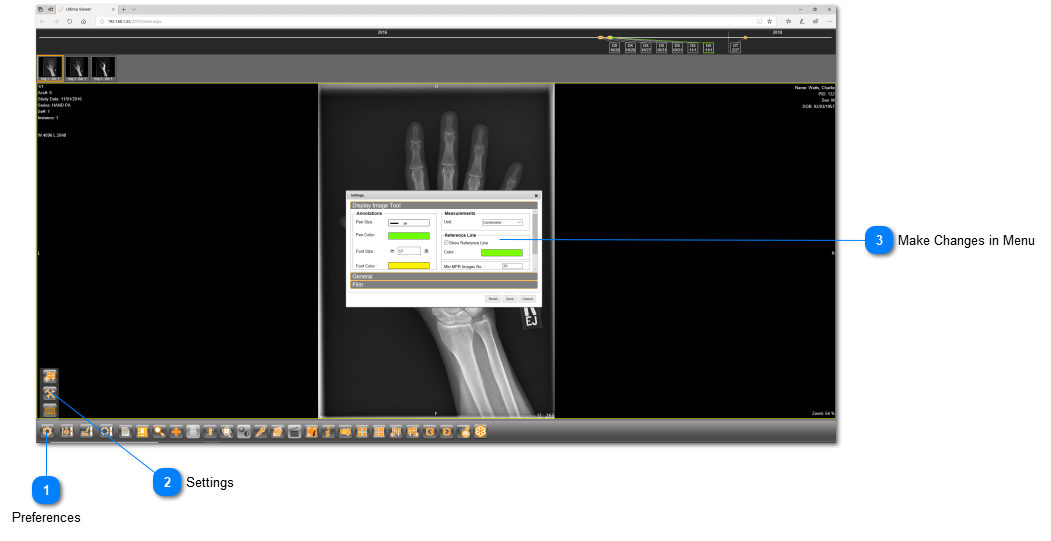Select the color picker eyedropper tool
This screenshot has height=541, width=1051.
coord(261,432)
